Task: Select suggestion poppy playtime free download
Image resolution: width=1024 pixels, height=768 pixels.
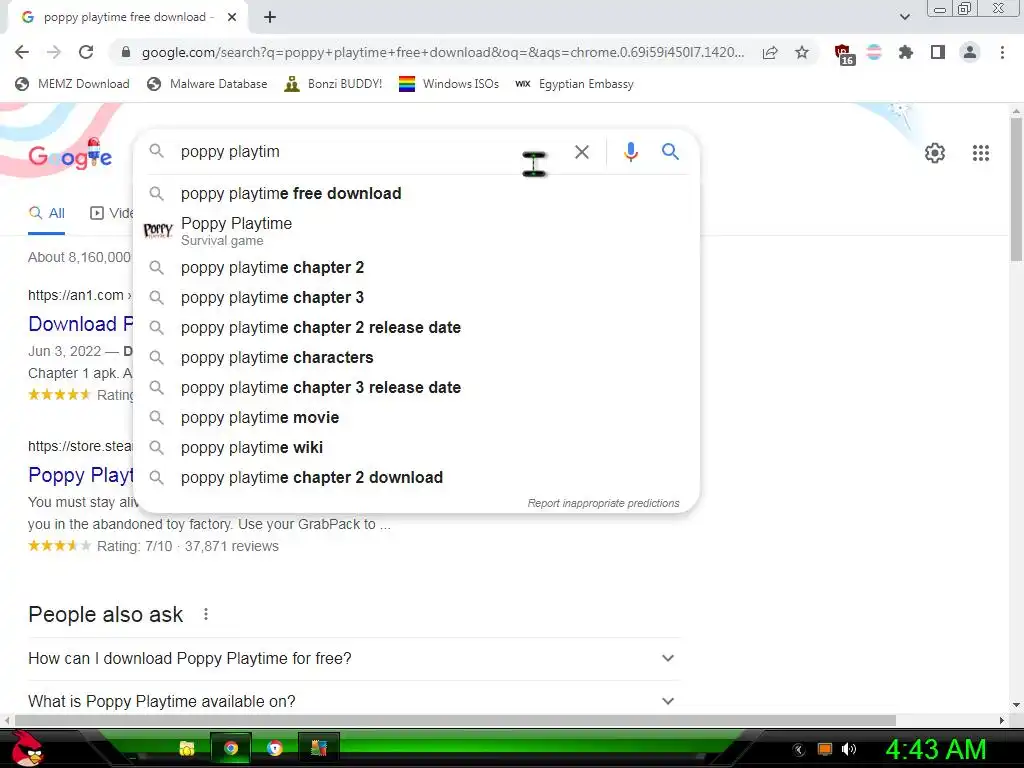Action: pyautogui.click(x=417, y=193)
